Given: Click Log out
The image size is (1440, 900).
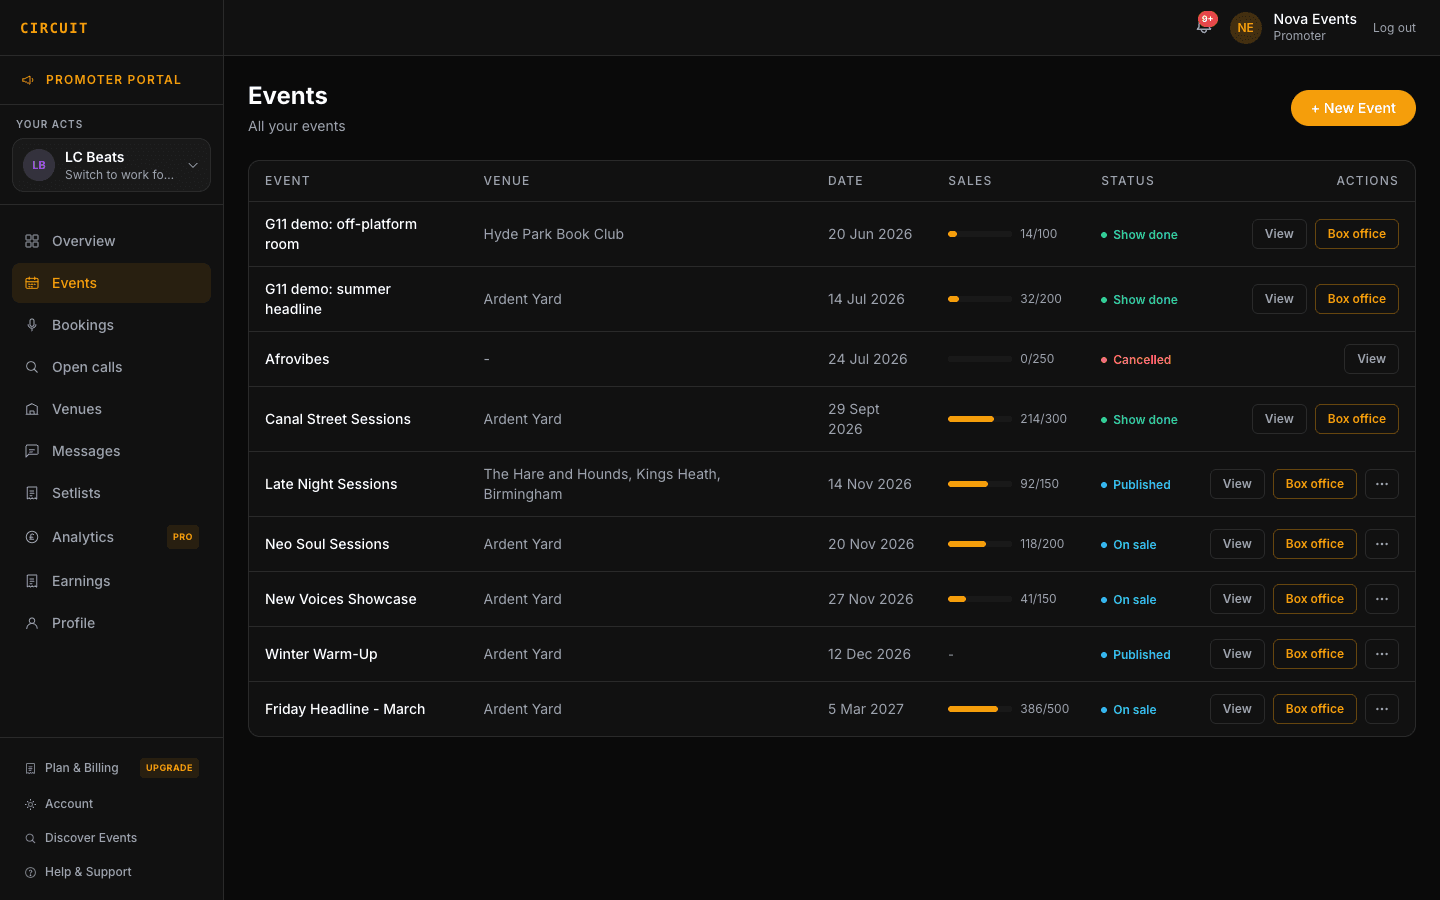Looking at the screenshot, I should 1394,28.
